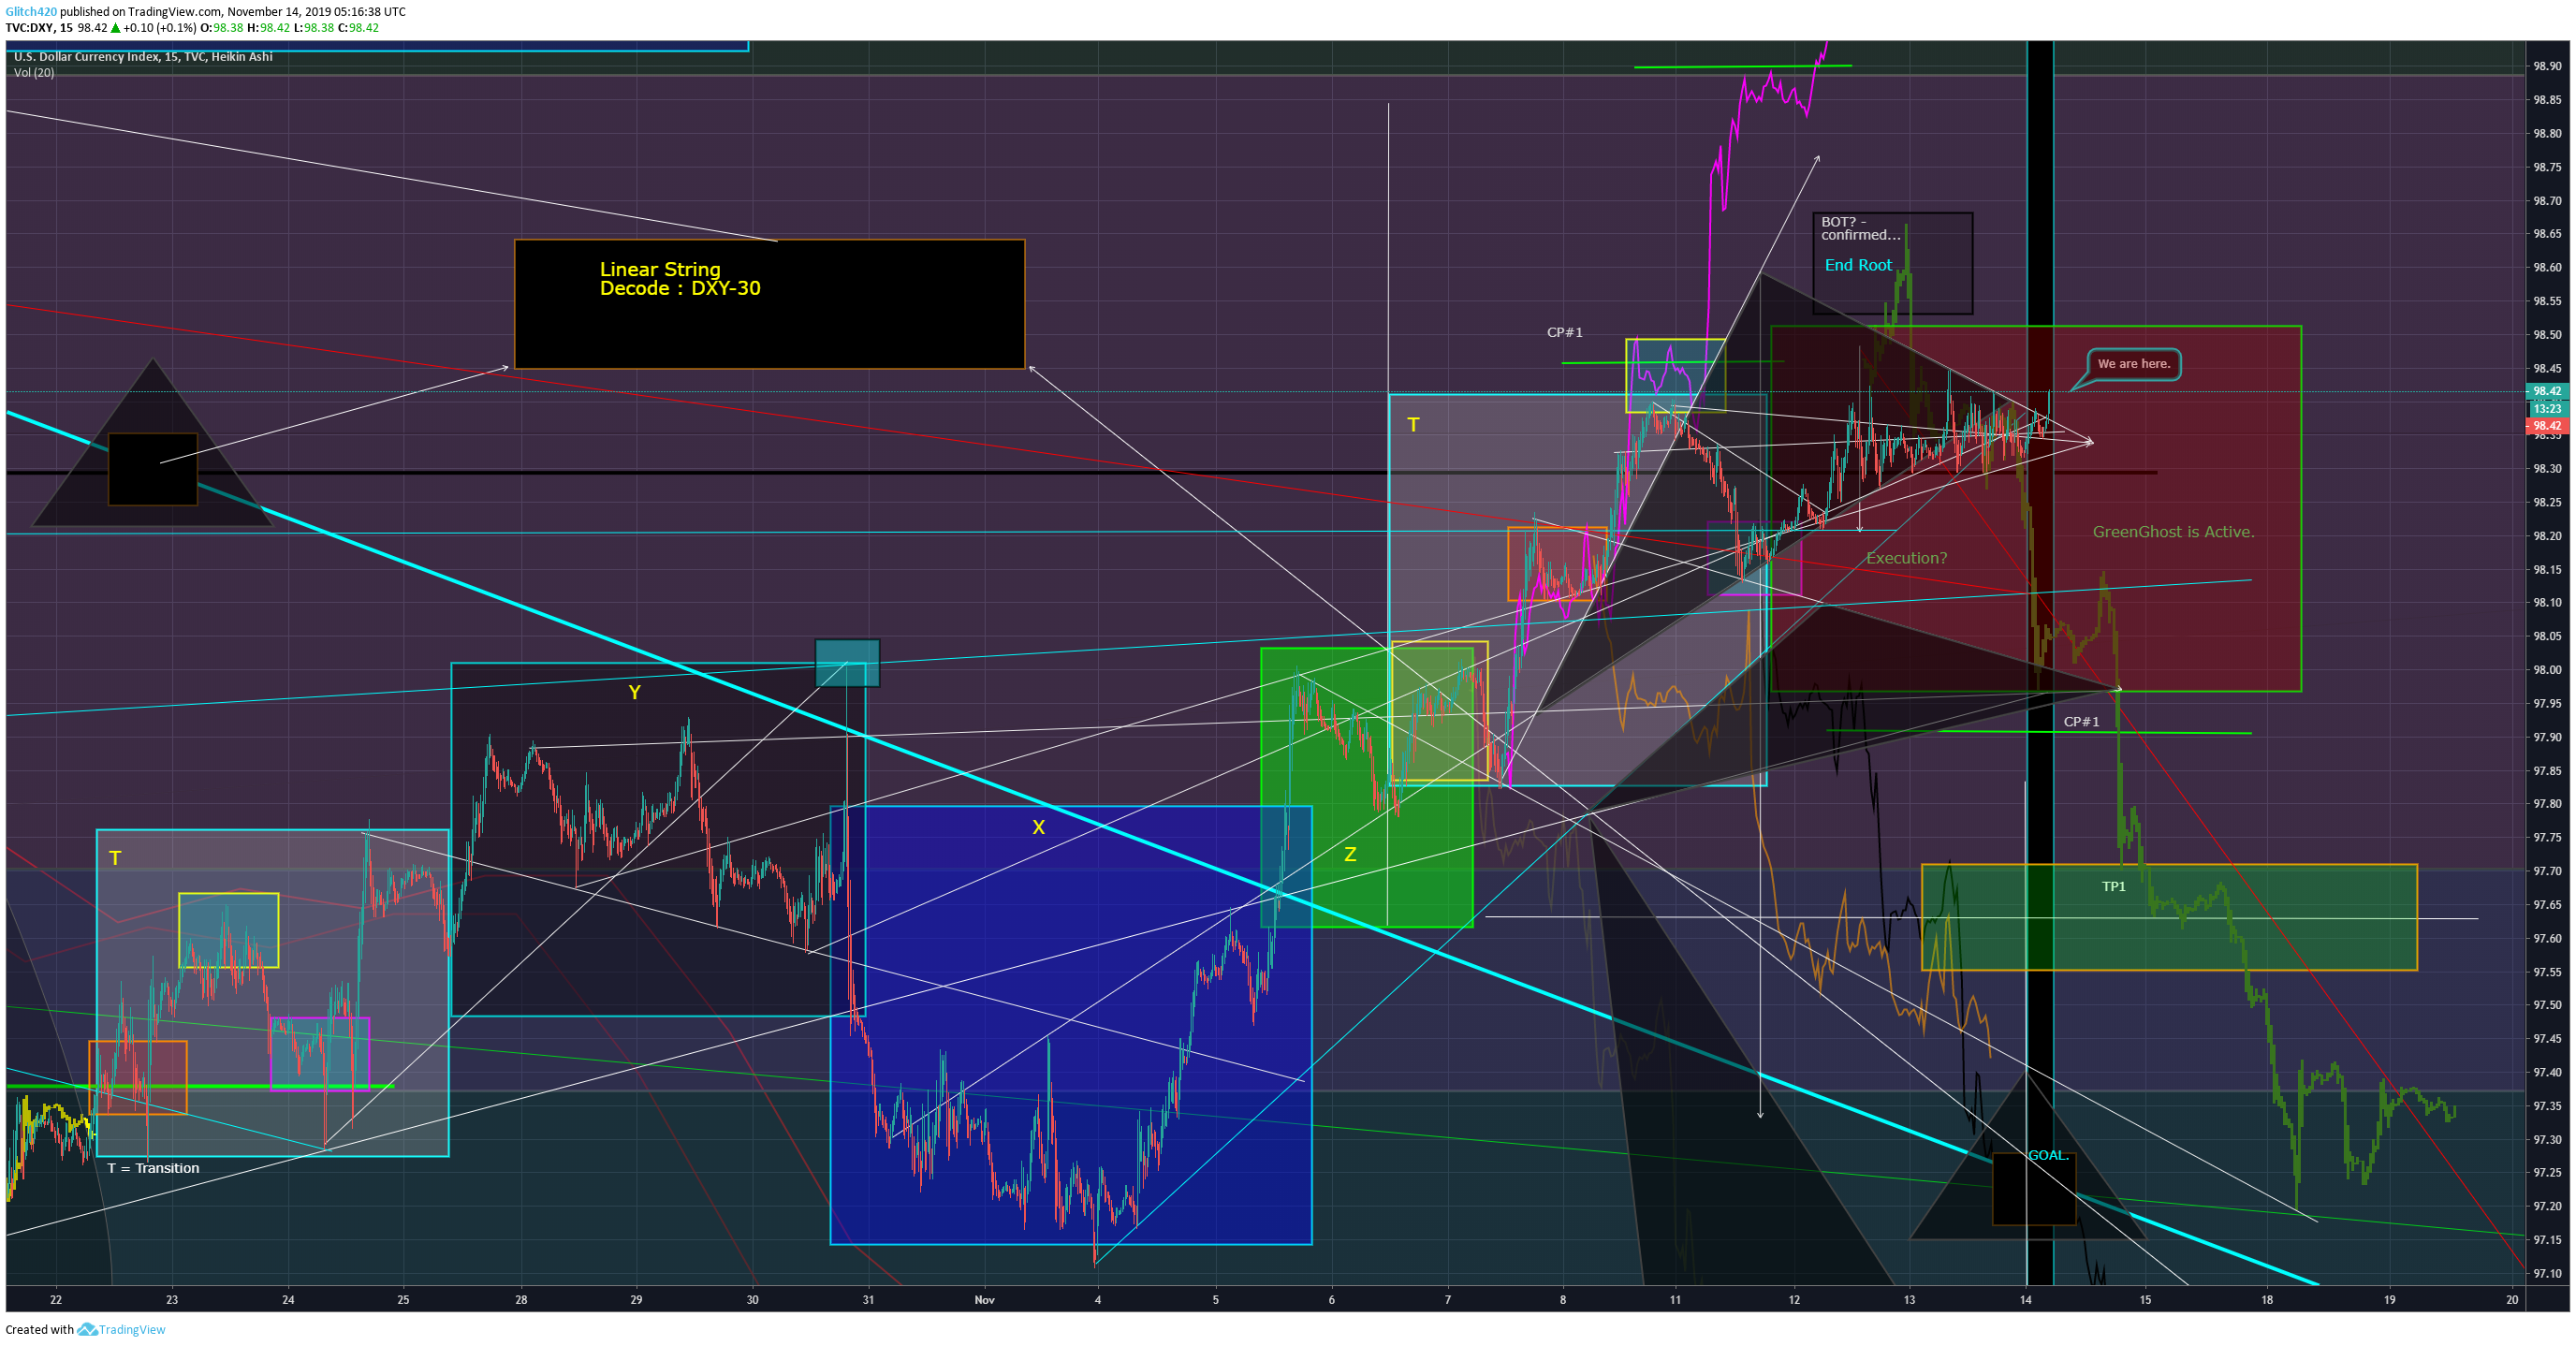Image resolution: width=2576 pixels, height=1346 pixels.
Task: Select the black square inside the left triangle
Action: [x=152, y=469]
